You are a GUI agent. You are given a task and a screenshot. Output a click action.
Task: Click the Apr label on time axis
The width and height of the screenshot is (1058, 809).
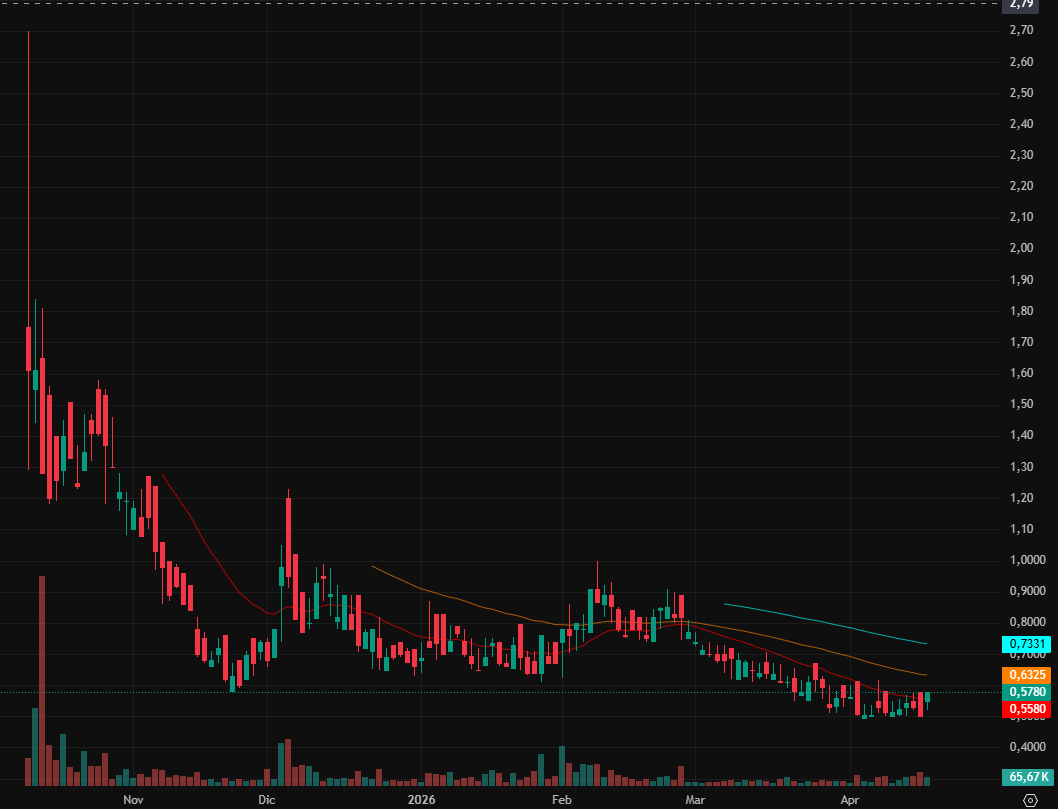(x=850, y=800)
